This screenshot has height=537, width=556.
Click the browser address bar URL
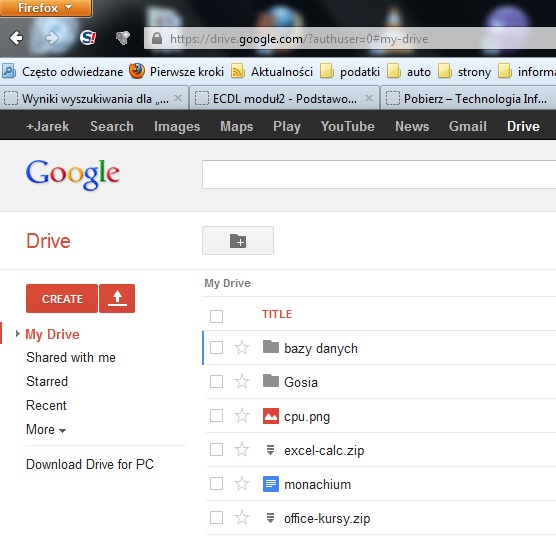299,39
